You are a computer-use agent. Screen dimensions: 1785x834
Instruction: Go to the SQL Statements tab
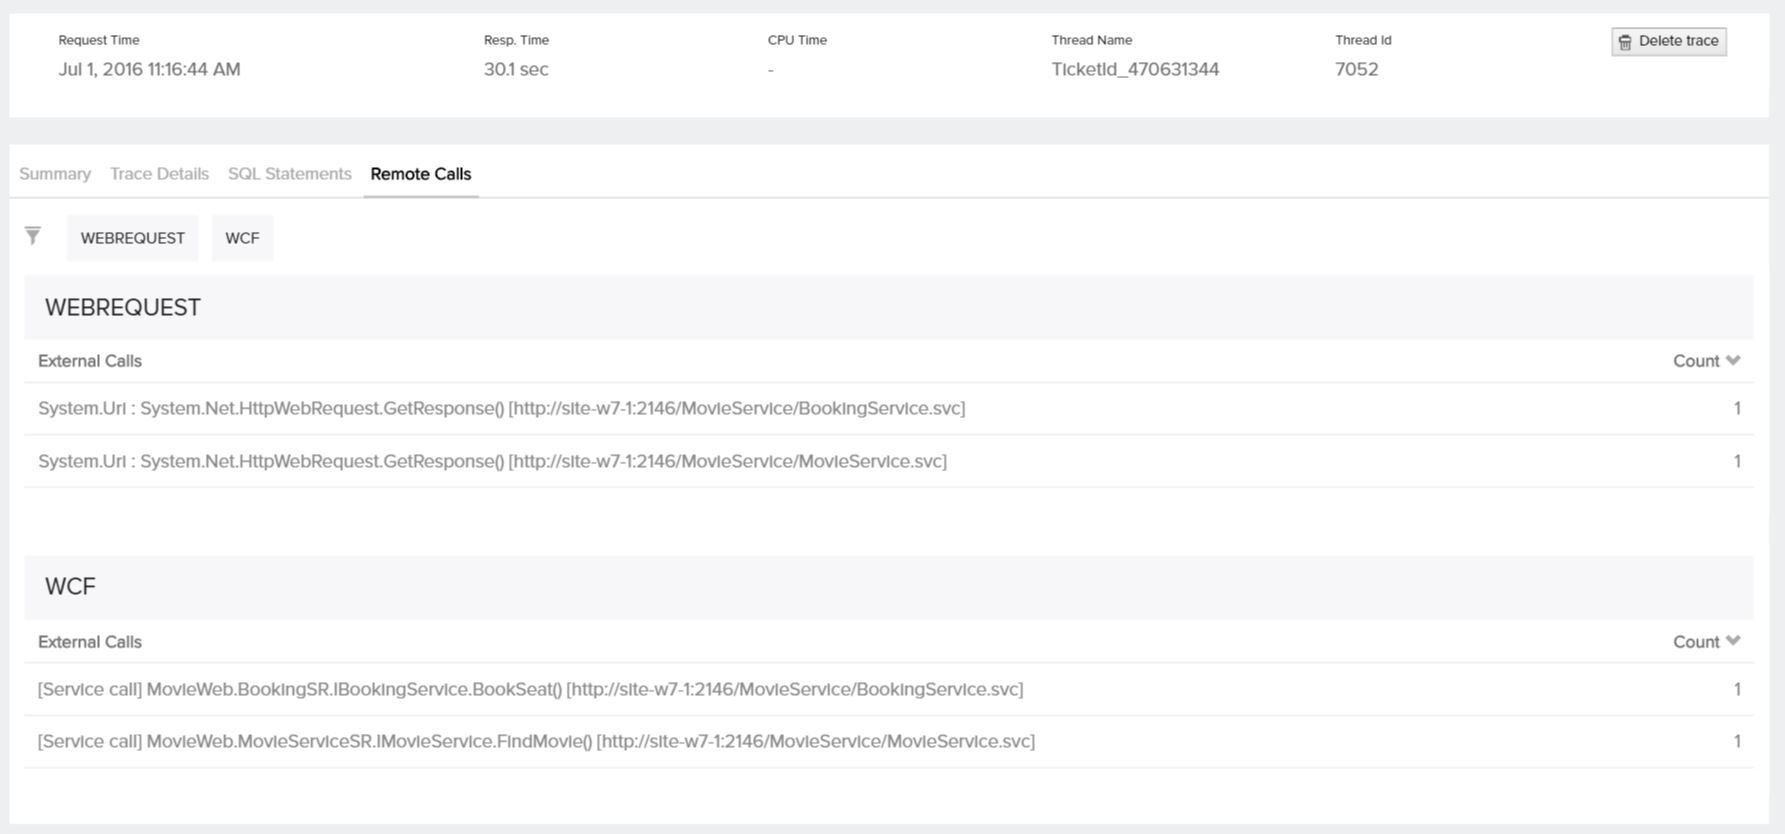click(x=289, y=174)
